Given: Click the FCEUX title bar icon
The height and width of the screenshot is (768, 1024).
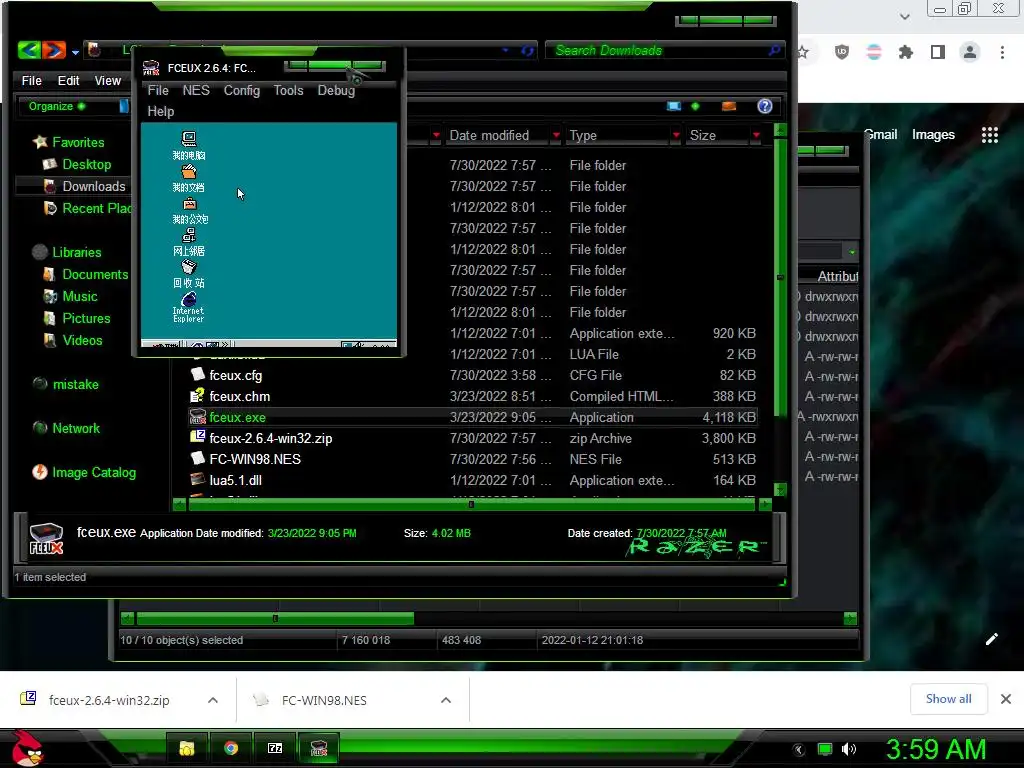Looking at the screenshot, I should pyautogui.click(x=151, y=67).
